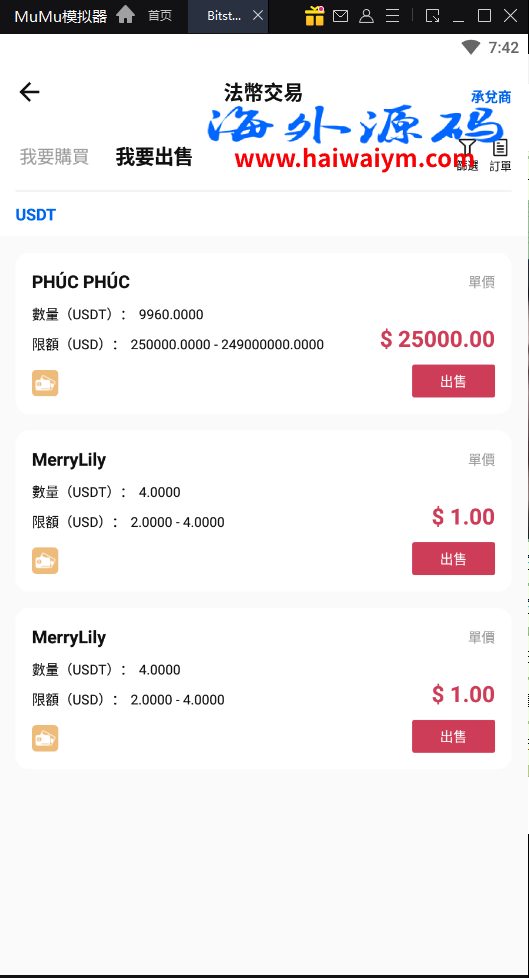Switch to the 首页 emulator tab
The height and width of the screenshot is (978, 529).
160,16
